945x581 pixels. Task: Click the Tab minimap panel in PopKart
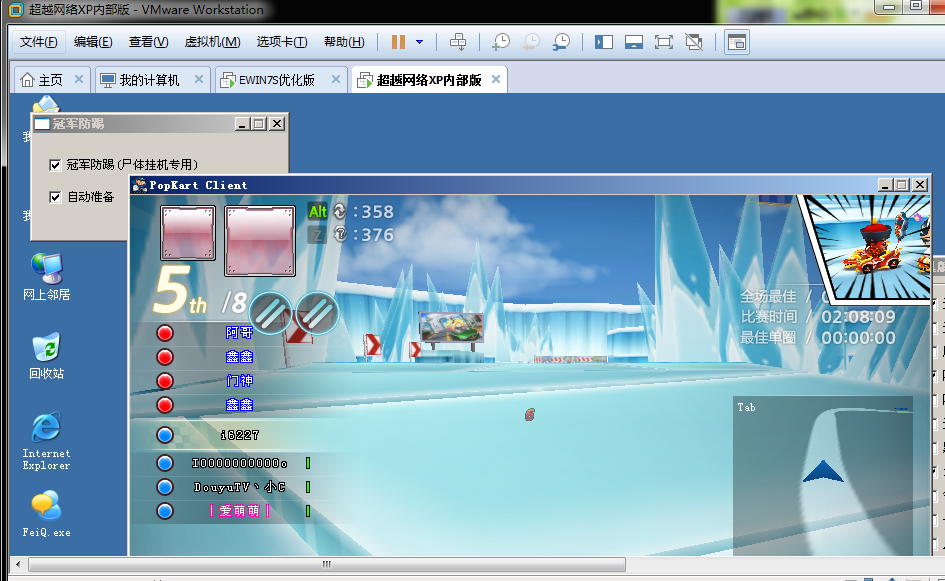point(823,476)
